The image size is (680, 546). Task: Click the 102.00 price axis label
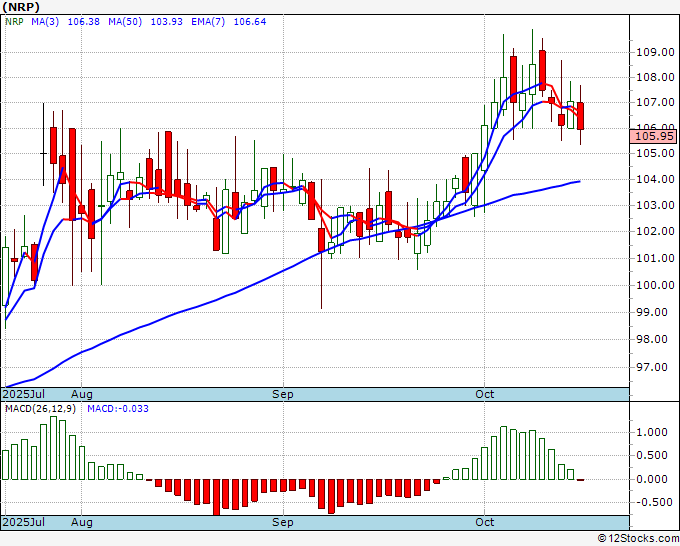pos(655,231)
